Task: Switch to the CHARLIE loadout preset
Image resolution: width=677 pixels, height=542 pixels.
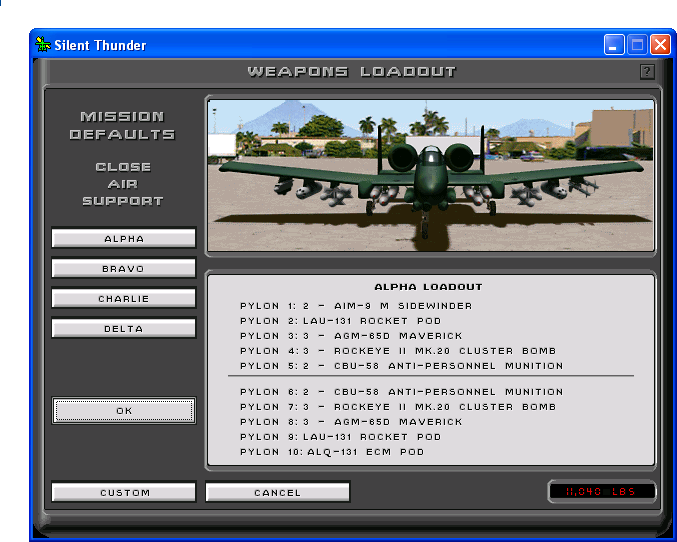Action: click(x=124, y=299)
